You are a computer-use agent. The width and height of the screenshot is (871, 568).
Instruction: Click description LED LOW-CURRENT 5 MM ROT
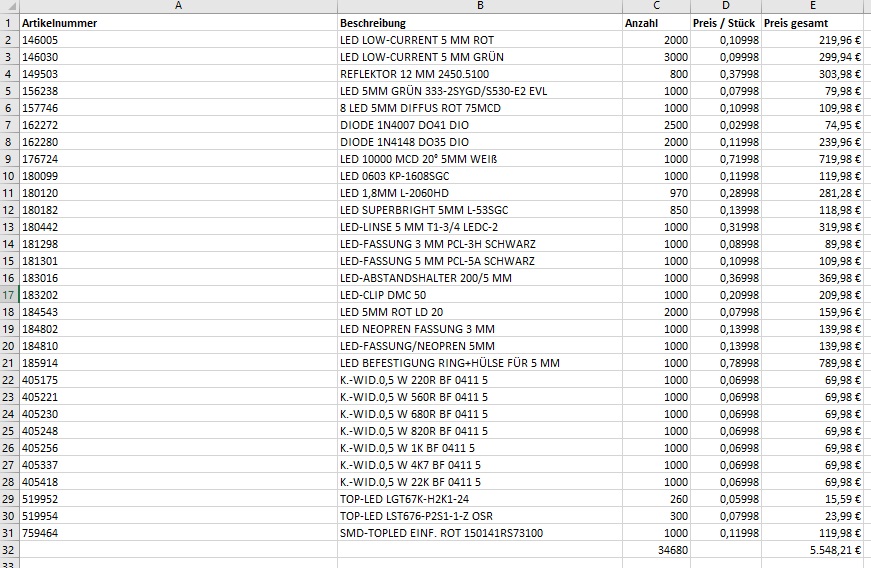(x=480, y=40)
